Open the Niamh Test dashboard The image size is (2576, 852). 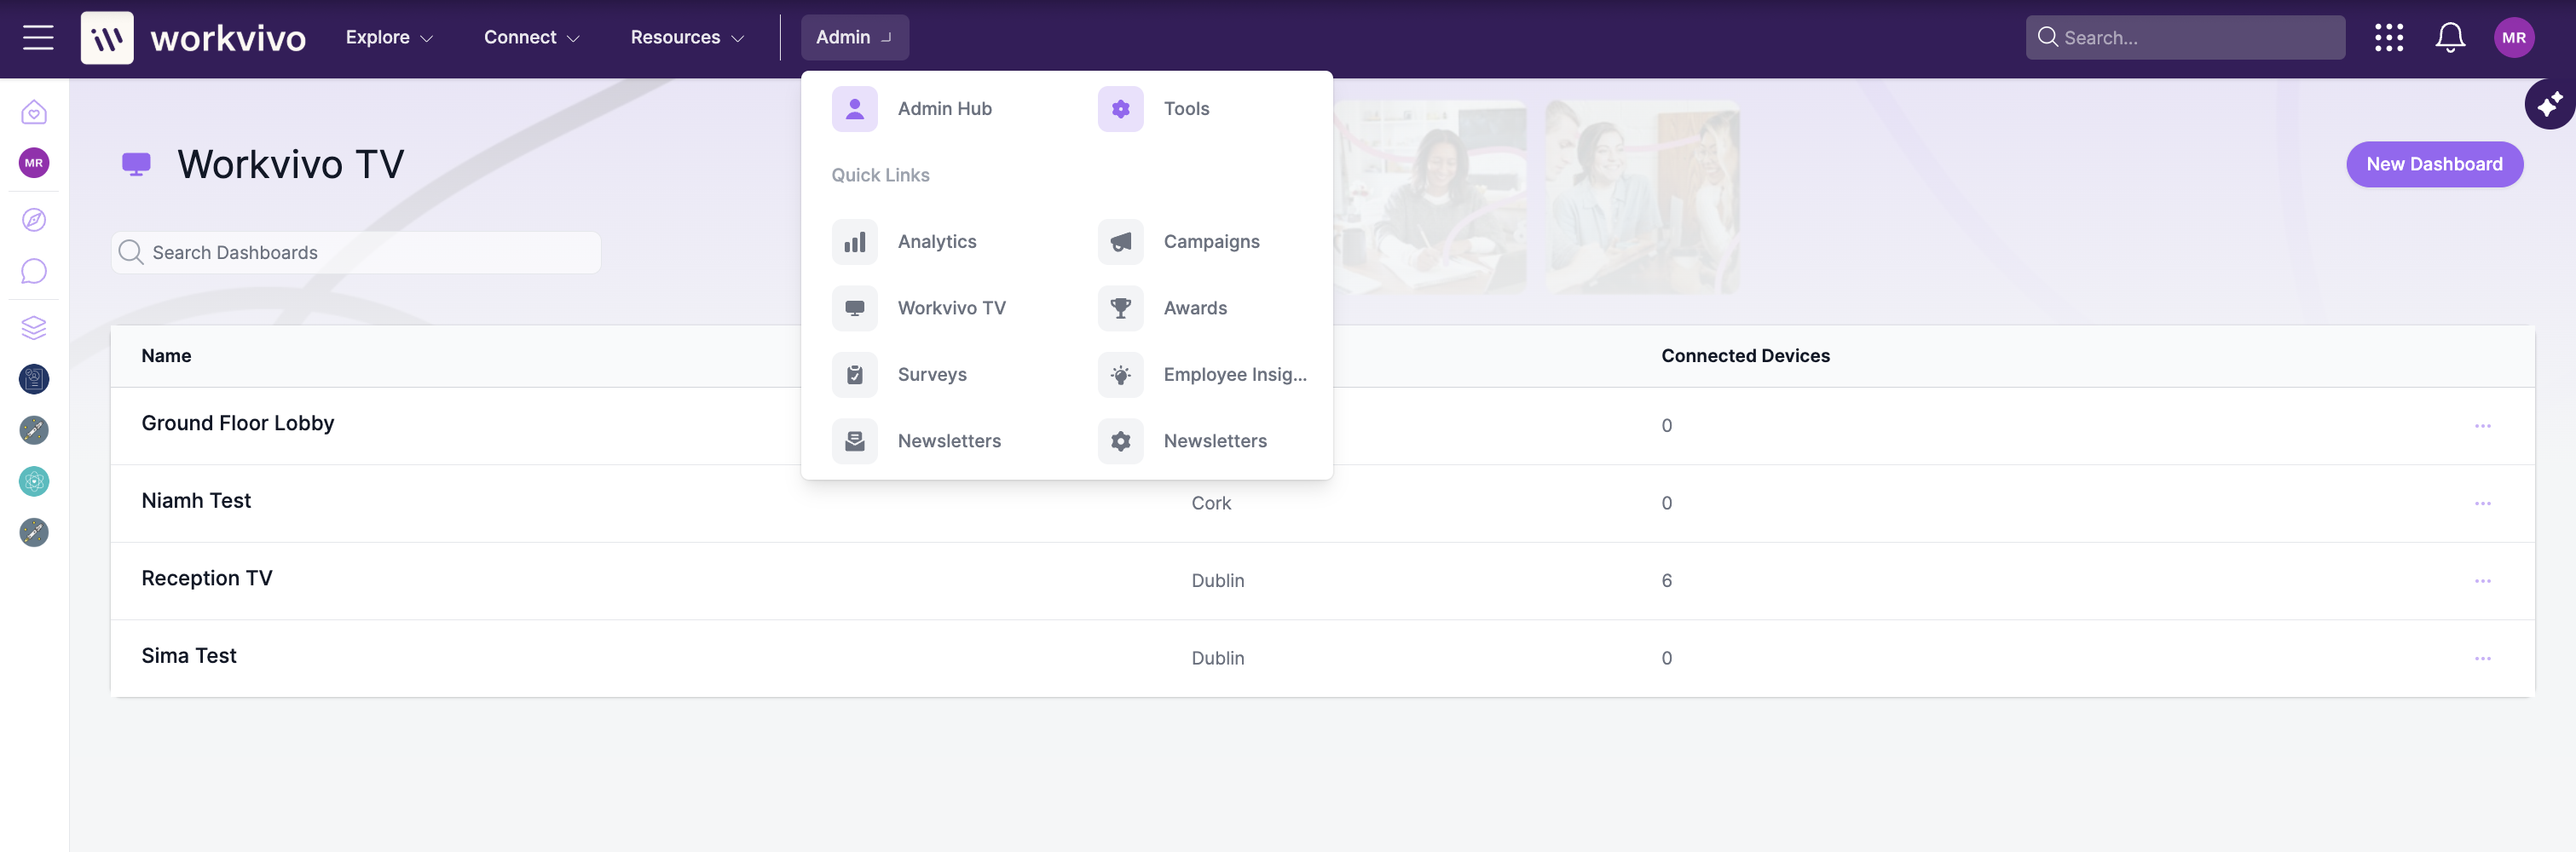(196, 501)
